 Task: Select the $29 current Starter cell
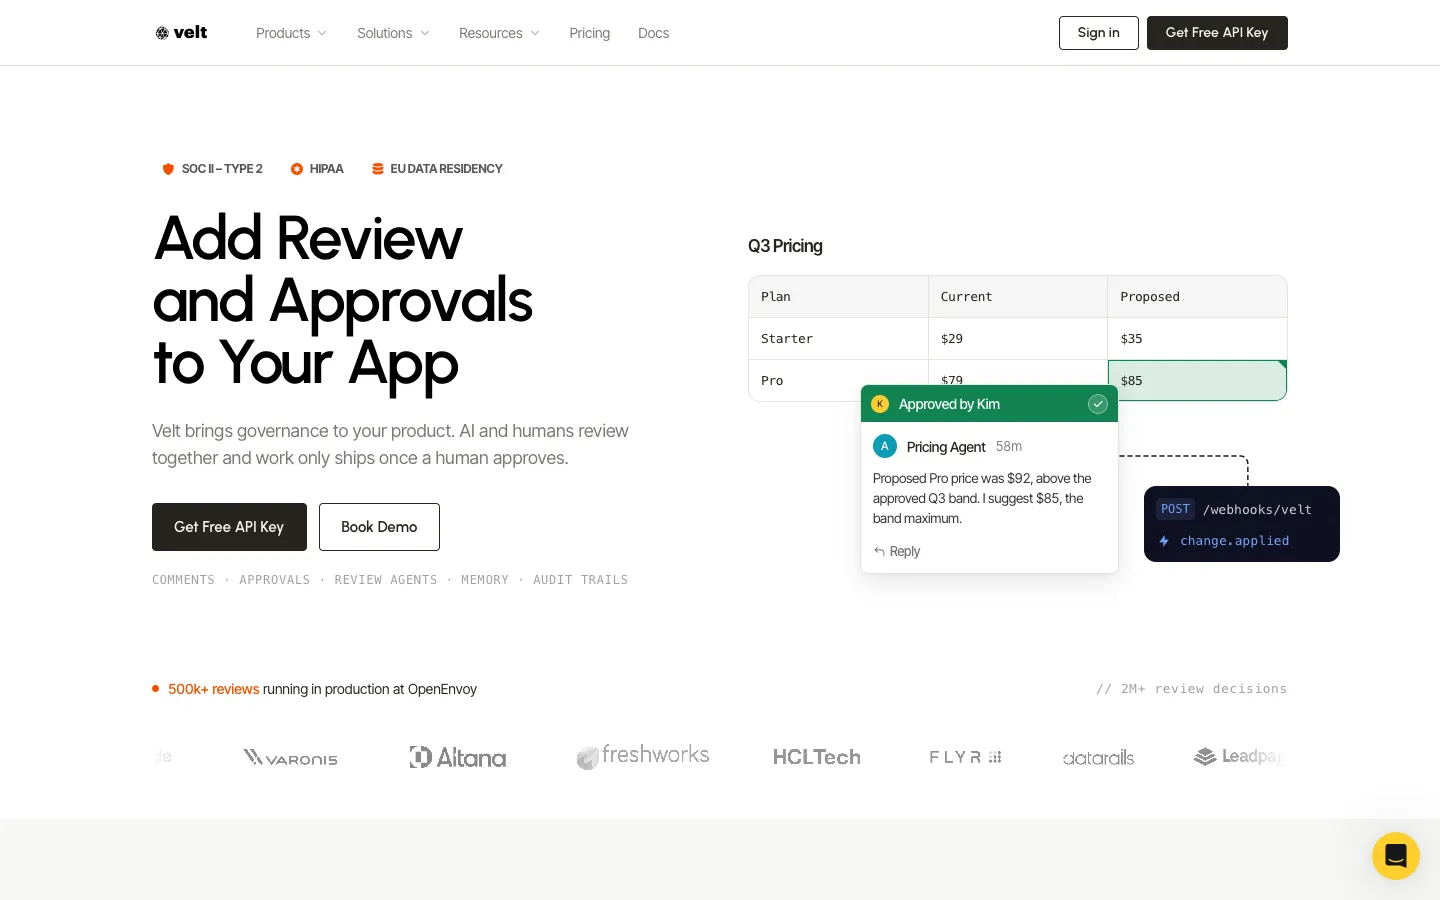tap(1018, 339)
